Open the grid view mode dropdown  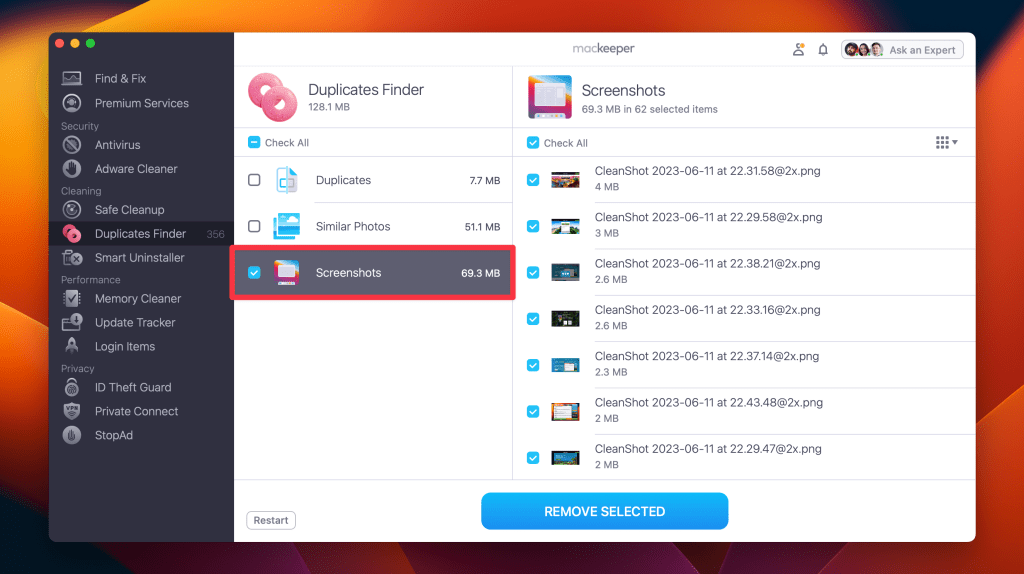click(x=946, y=142)
